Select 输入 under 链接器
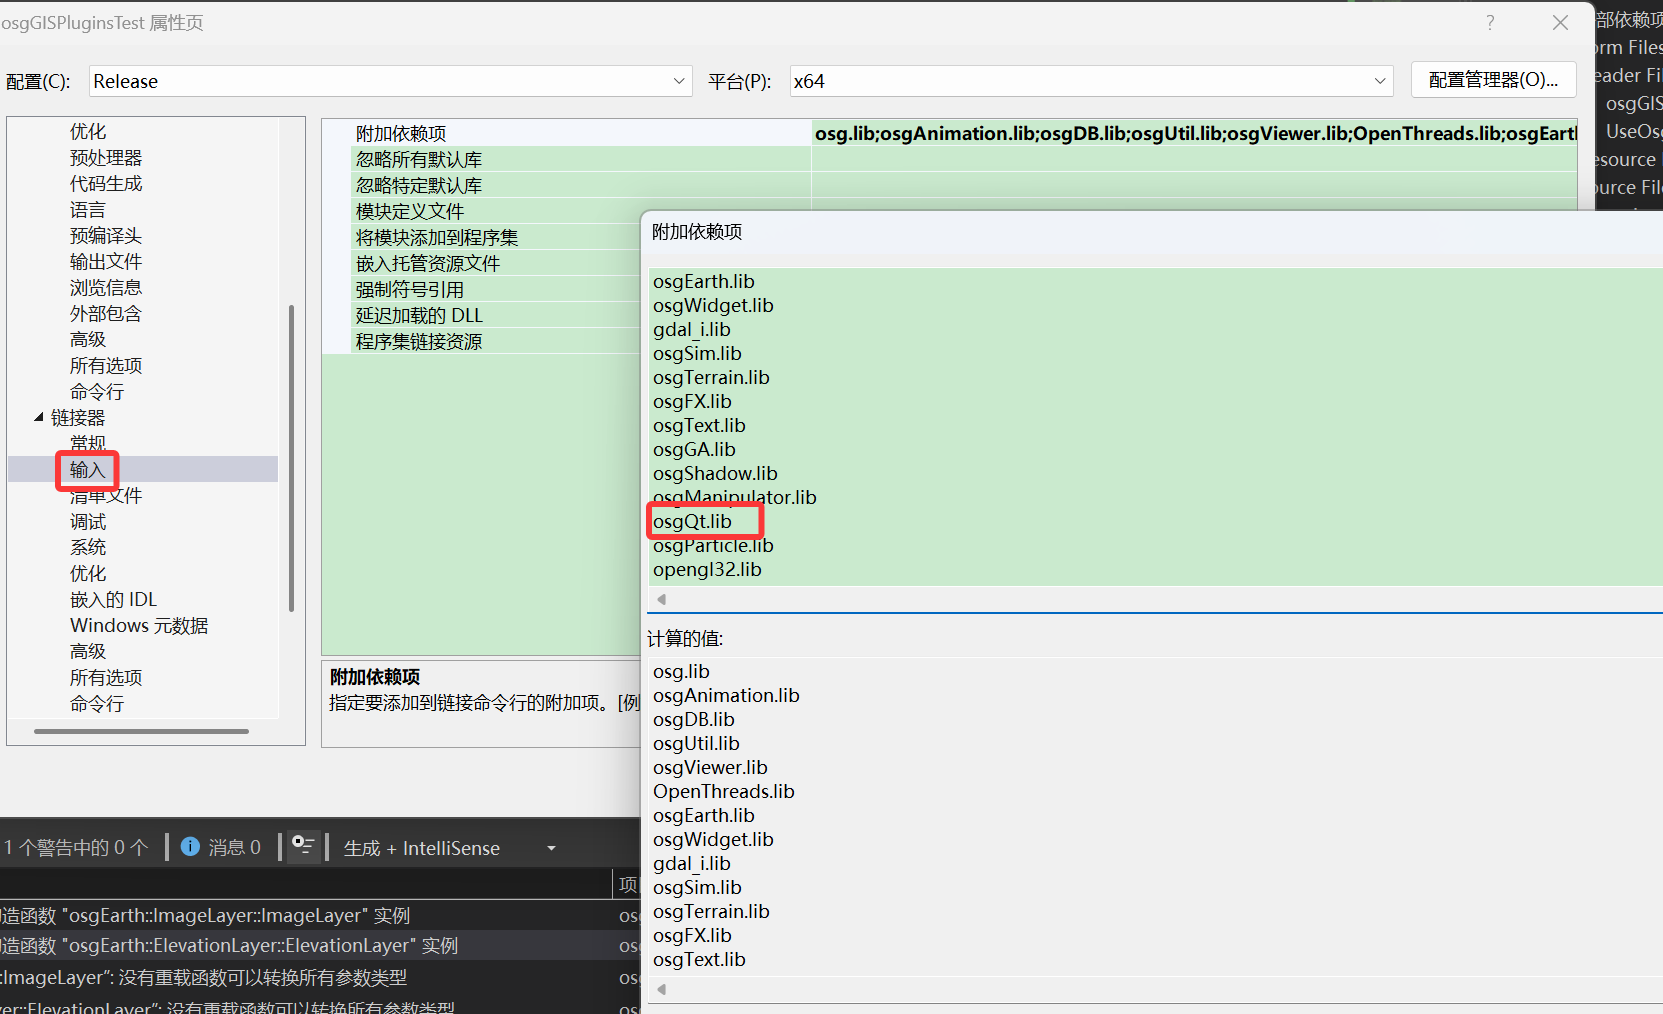The width and height of the screenshot is (1663, 1014). click(x=87, y=470)
